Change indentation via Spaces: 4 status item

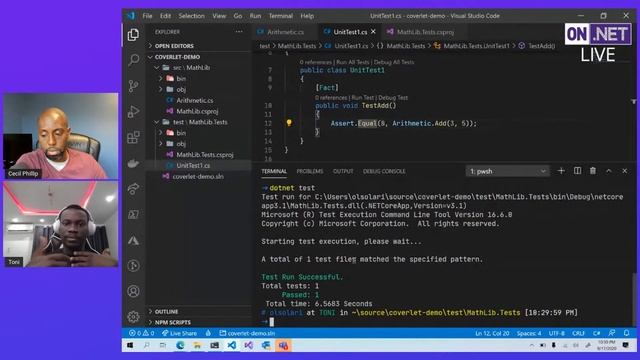(x=529, y=333)
